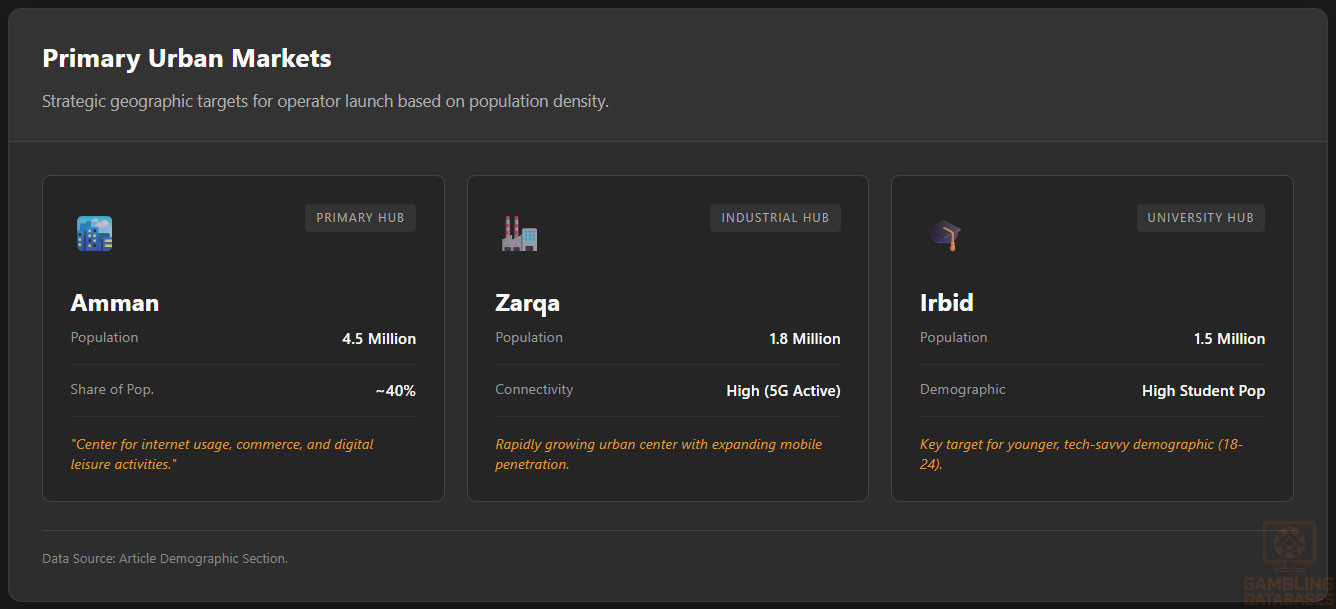Viewport: 1336px width, 609px height.
Task: Click the Irbid graduation cap icon
Action: 944,235
